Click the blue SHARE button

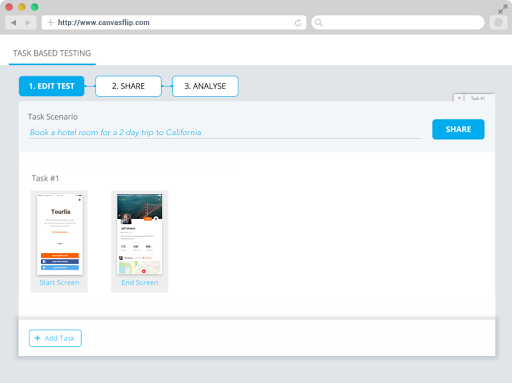point(458,129)
